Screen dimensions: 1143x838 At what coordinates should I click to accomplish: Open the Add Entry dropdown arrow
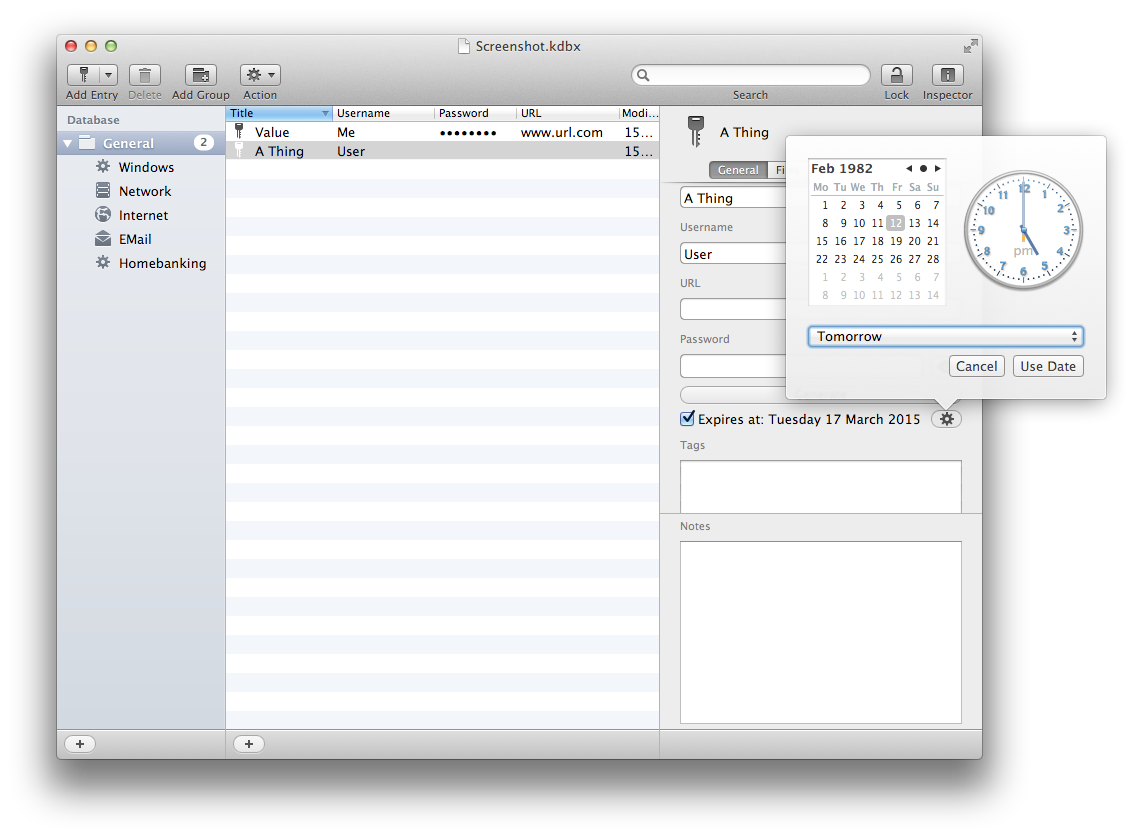pyautogui.click(x=108, y=75)
